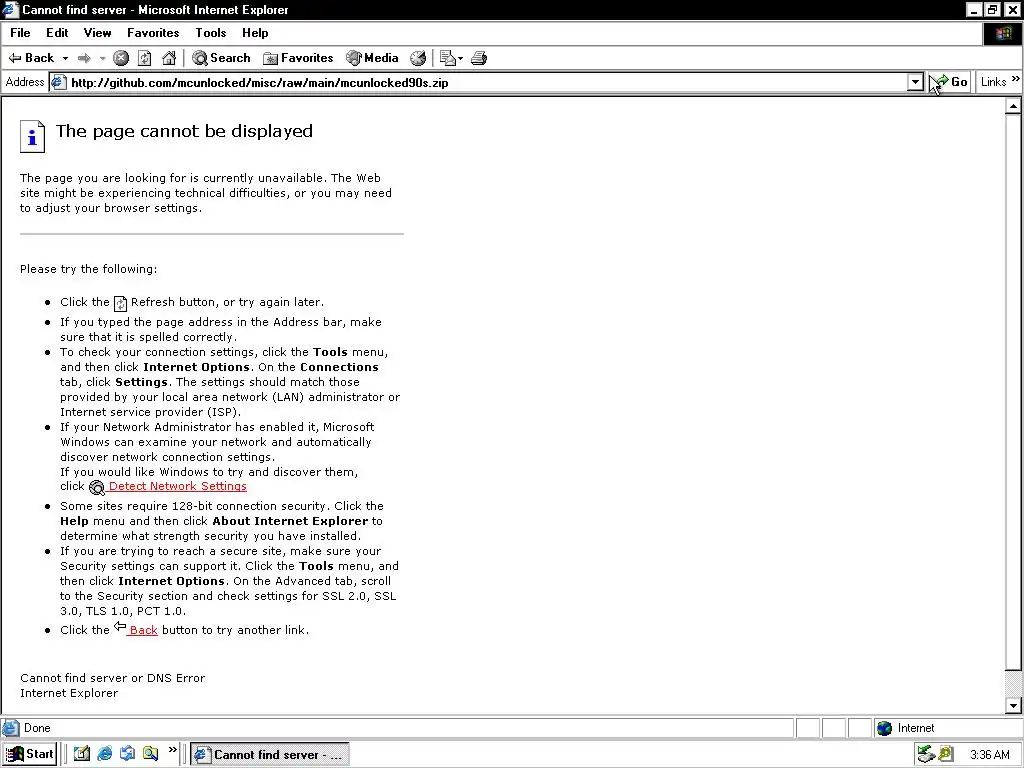Click the Print toolbar icon

tap(479, 58)
